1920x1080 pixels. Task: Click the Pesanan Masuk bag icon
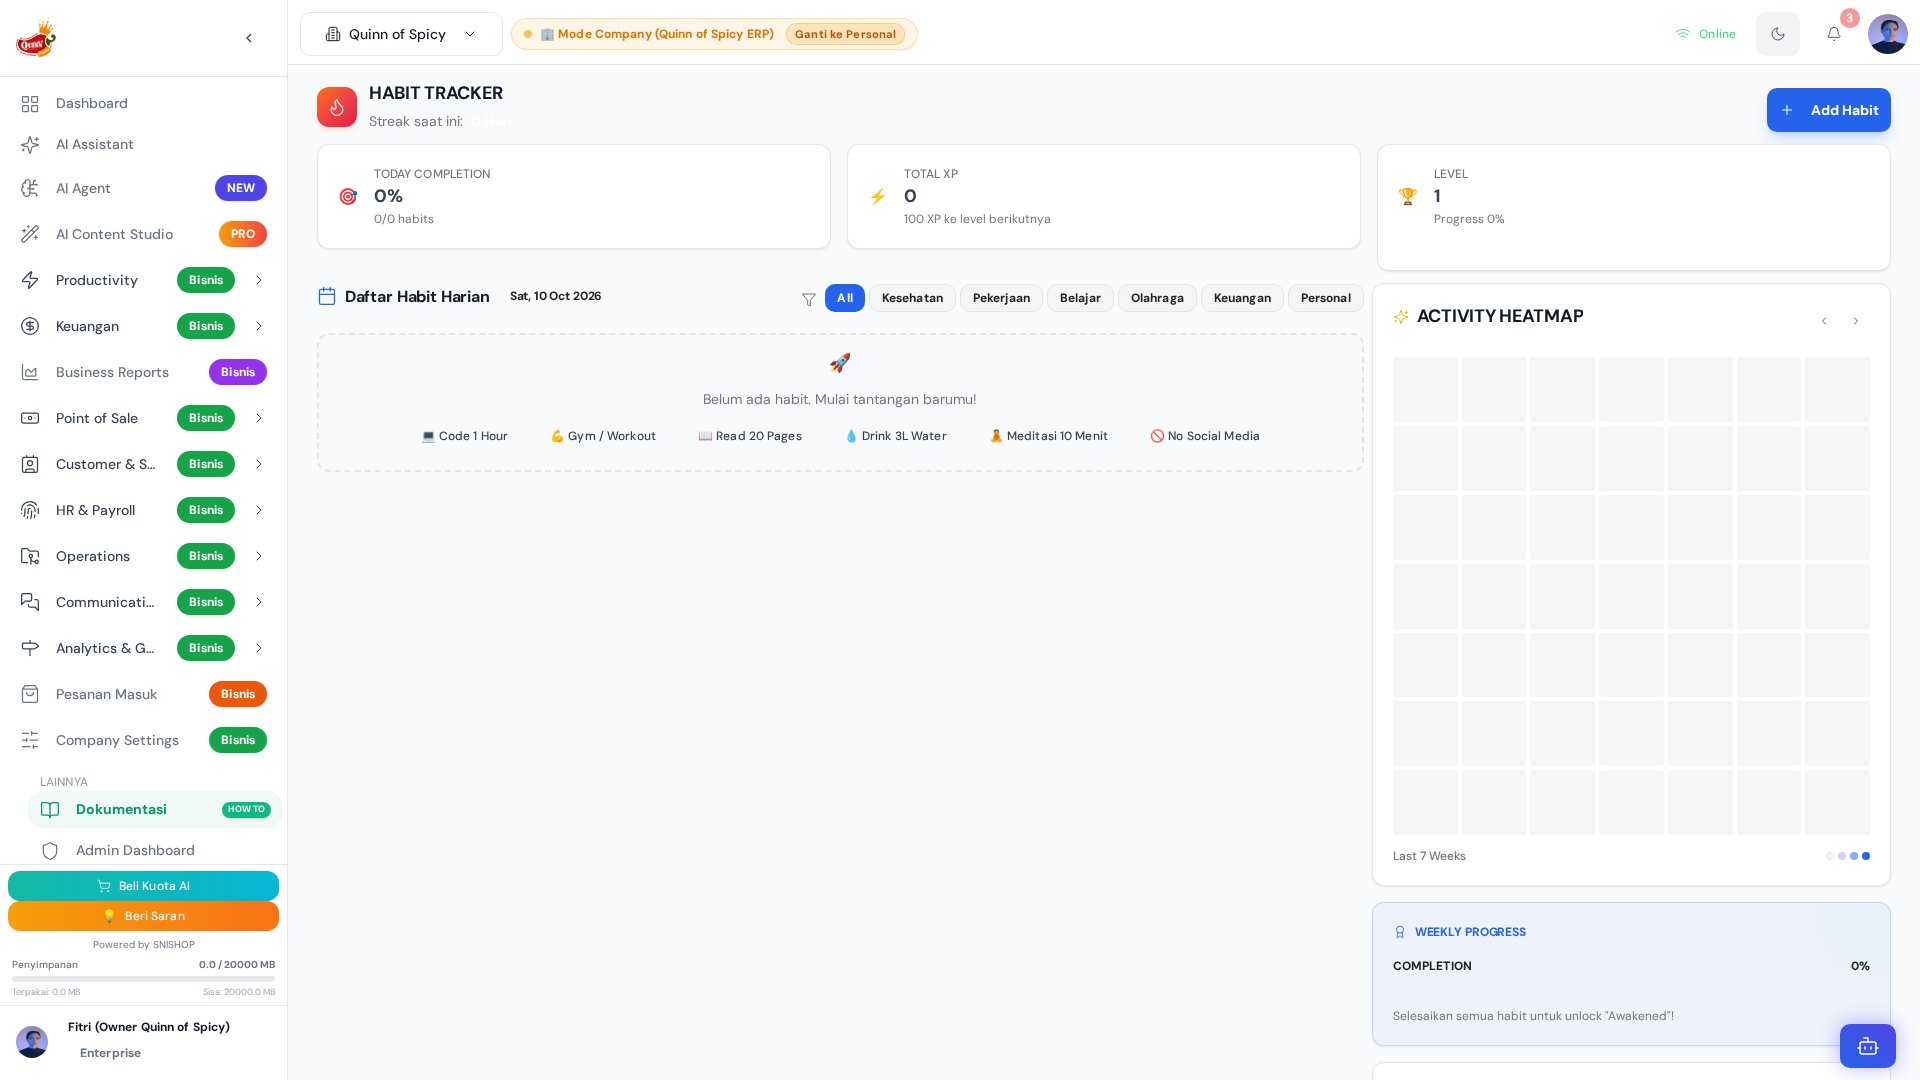[x=30, y=694]
